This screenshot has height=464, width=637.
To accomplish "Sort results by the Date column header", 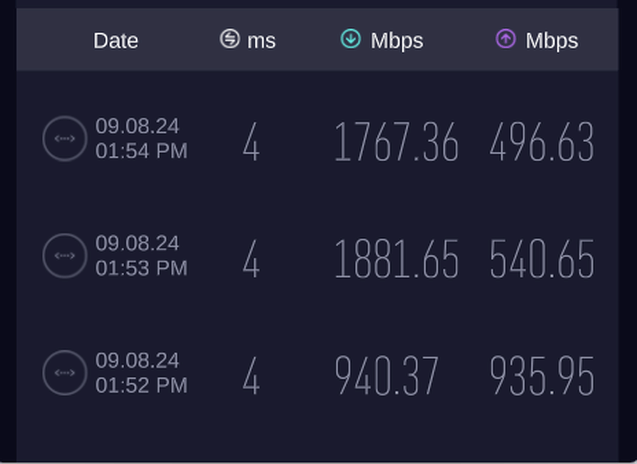I will point(116,41).
